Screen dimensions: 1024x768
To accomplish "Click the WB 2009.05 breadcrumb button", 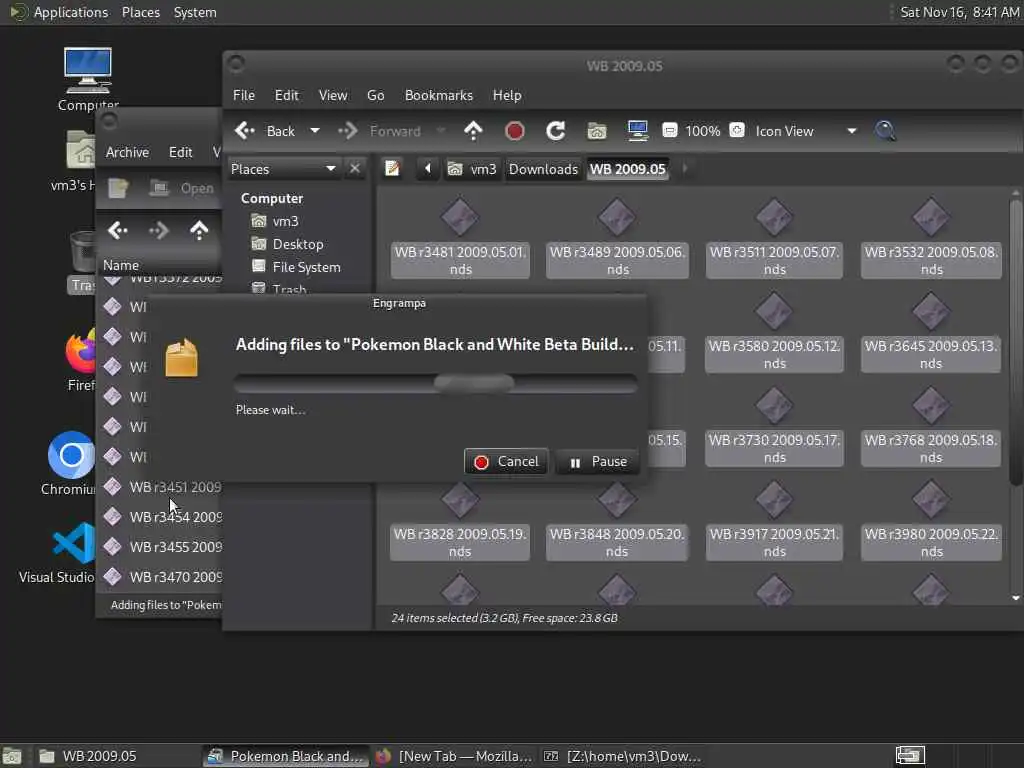I will click(628, 169).
